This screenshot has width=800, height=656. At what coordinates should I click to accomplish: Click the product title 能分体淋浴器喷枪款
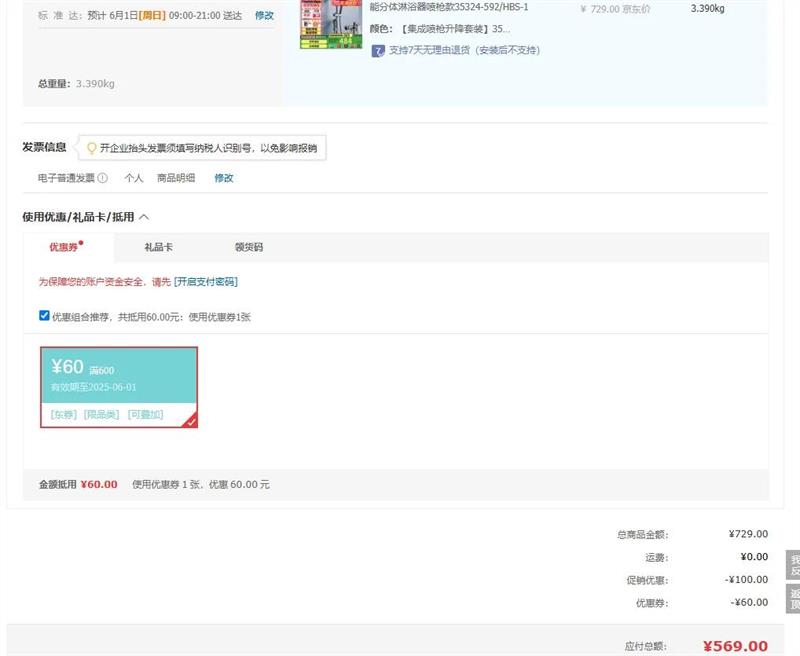[x=449, y=7]
